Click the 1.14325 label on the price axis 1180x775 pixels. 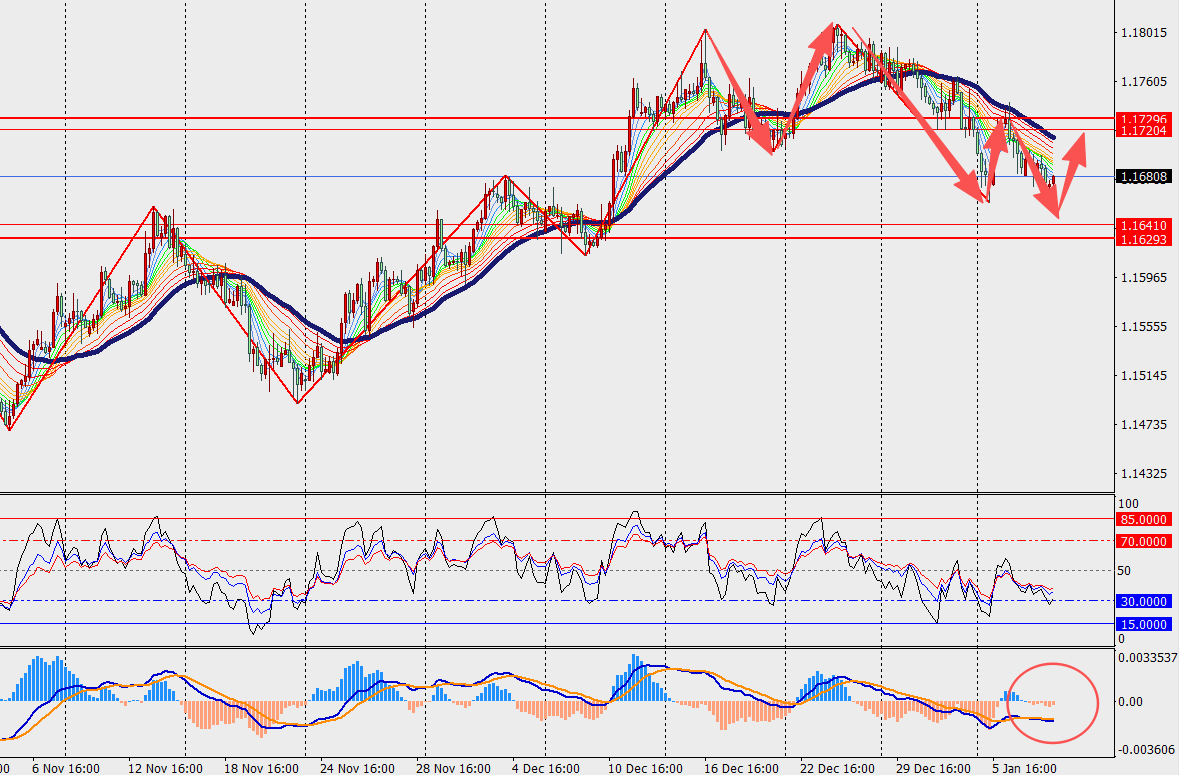coord(1142,473)
